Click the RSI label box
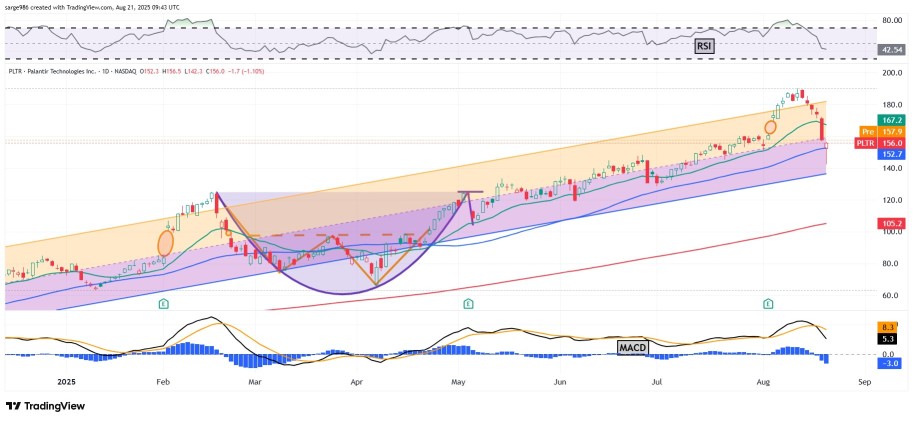The image size is (913, 421). (705, 47)
